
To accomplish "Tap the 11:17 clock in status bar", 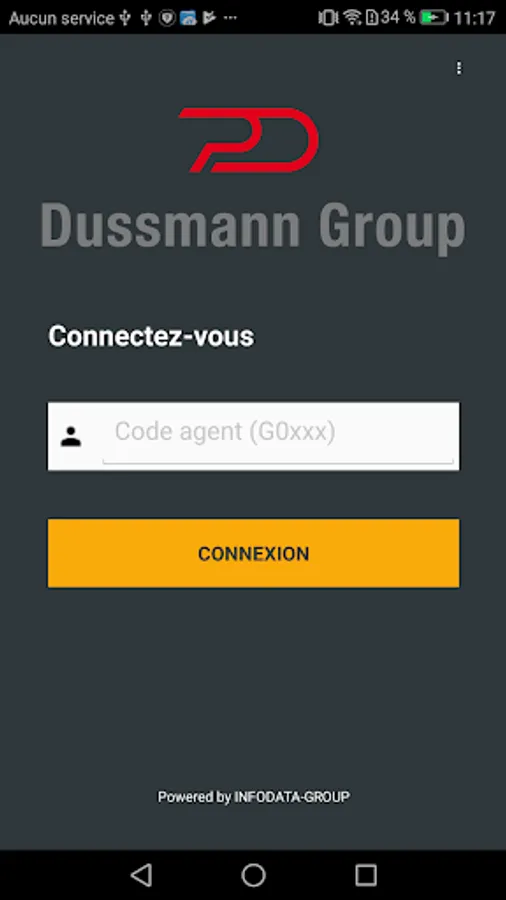I will coord(474,18).
